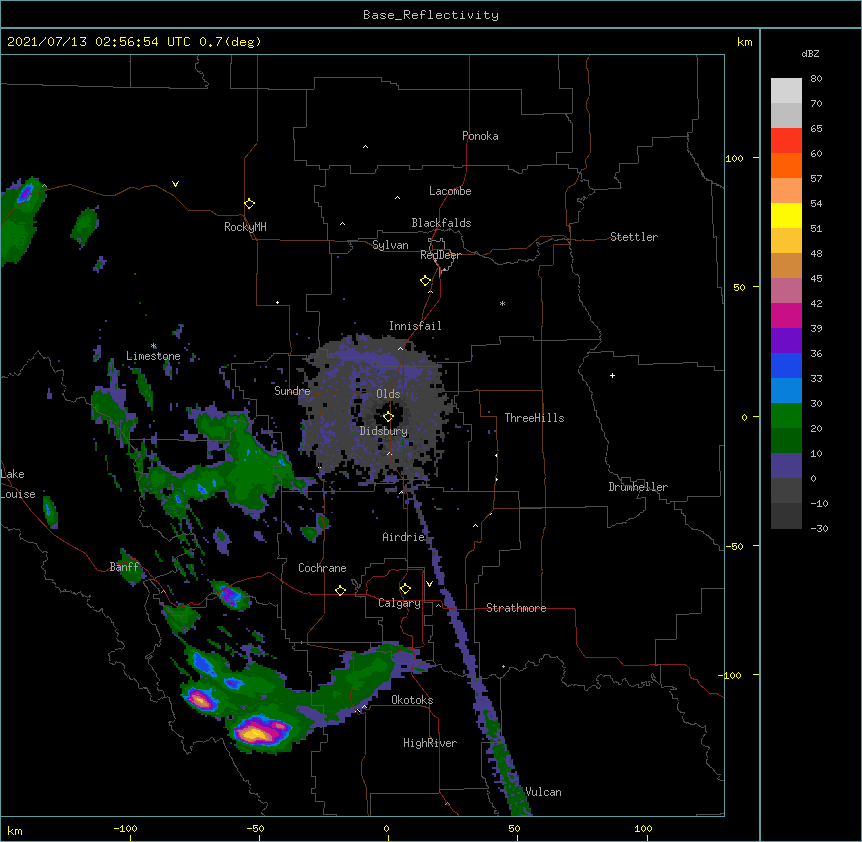Click the -30 value at the legend bottom
This screenshot has height=842, width=862.
pos(819,528)
